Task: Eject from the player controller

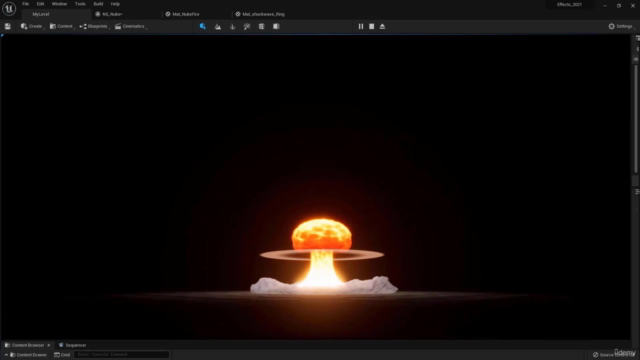Action: 382,26
